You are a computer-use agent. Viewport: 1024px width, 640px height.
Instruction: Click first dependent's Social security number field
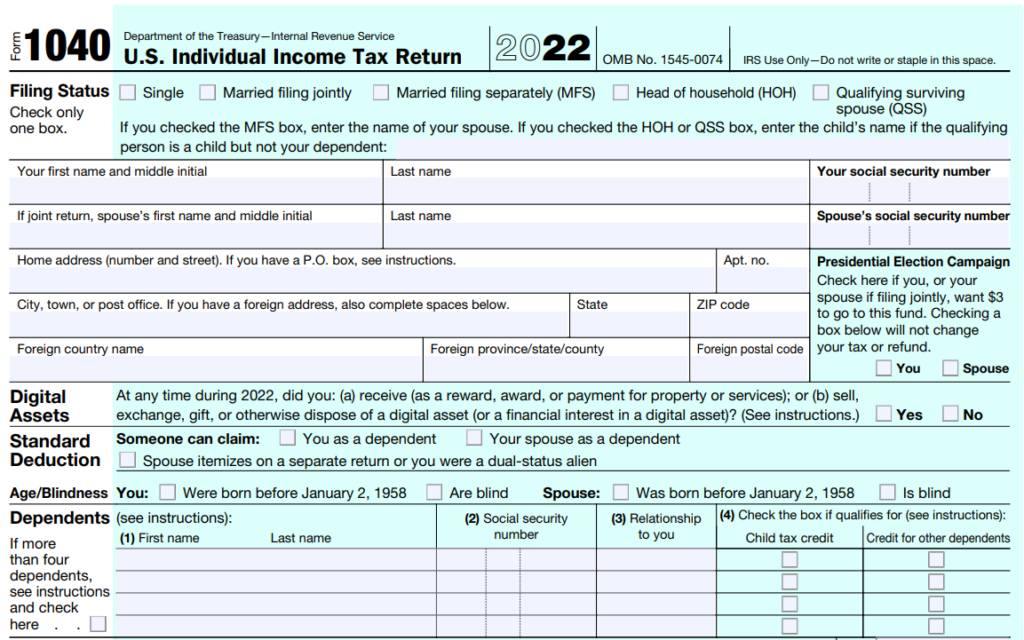pyautogui.click(x=517, y=560)
